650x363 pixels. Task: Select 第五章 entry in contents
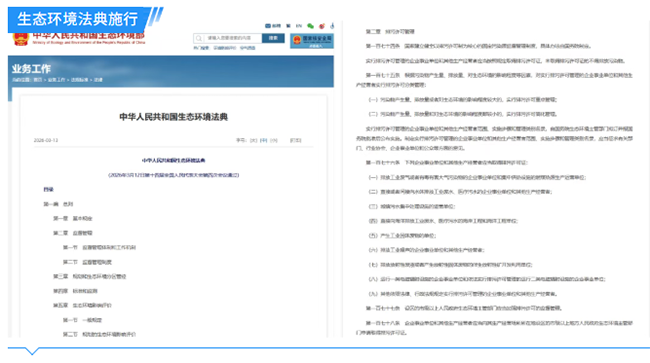tap(82, 305)
